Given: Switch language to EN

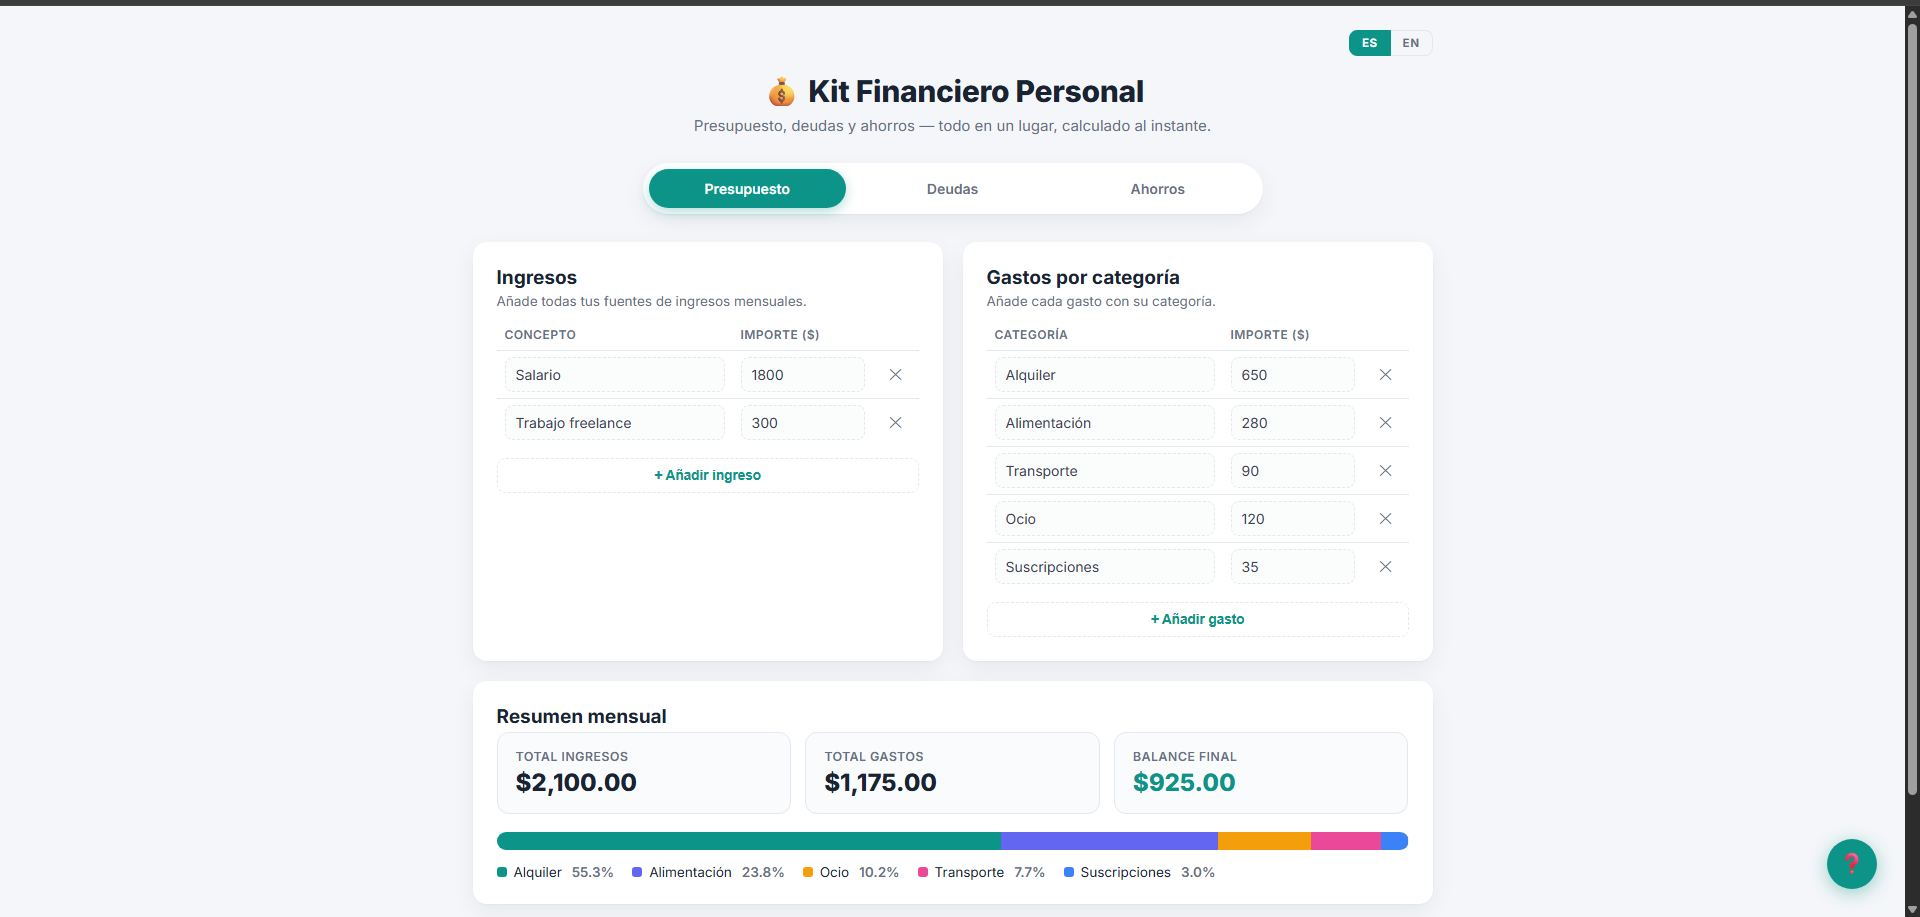Looking at the screenshot, I should coord(1410,43).
